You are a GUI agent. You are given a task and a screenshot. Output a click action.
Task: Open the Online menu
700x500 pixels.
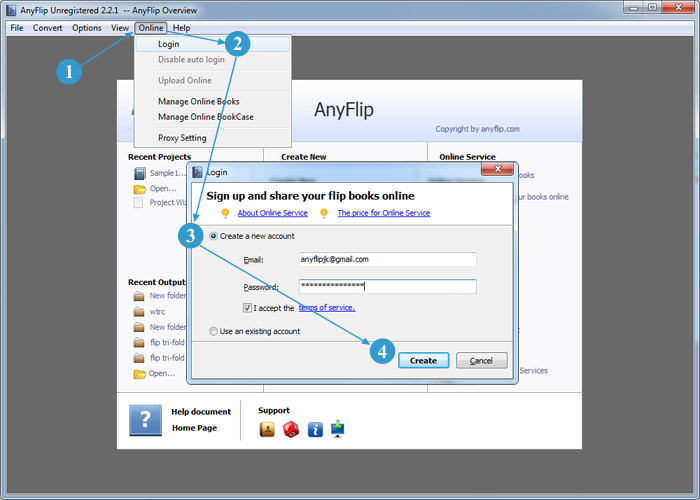(151, 28)
